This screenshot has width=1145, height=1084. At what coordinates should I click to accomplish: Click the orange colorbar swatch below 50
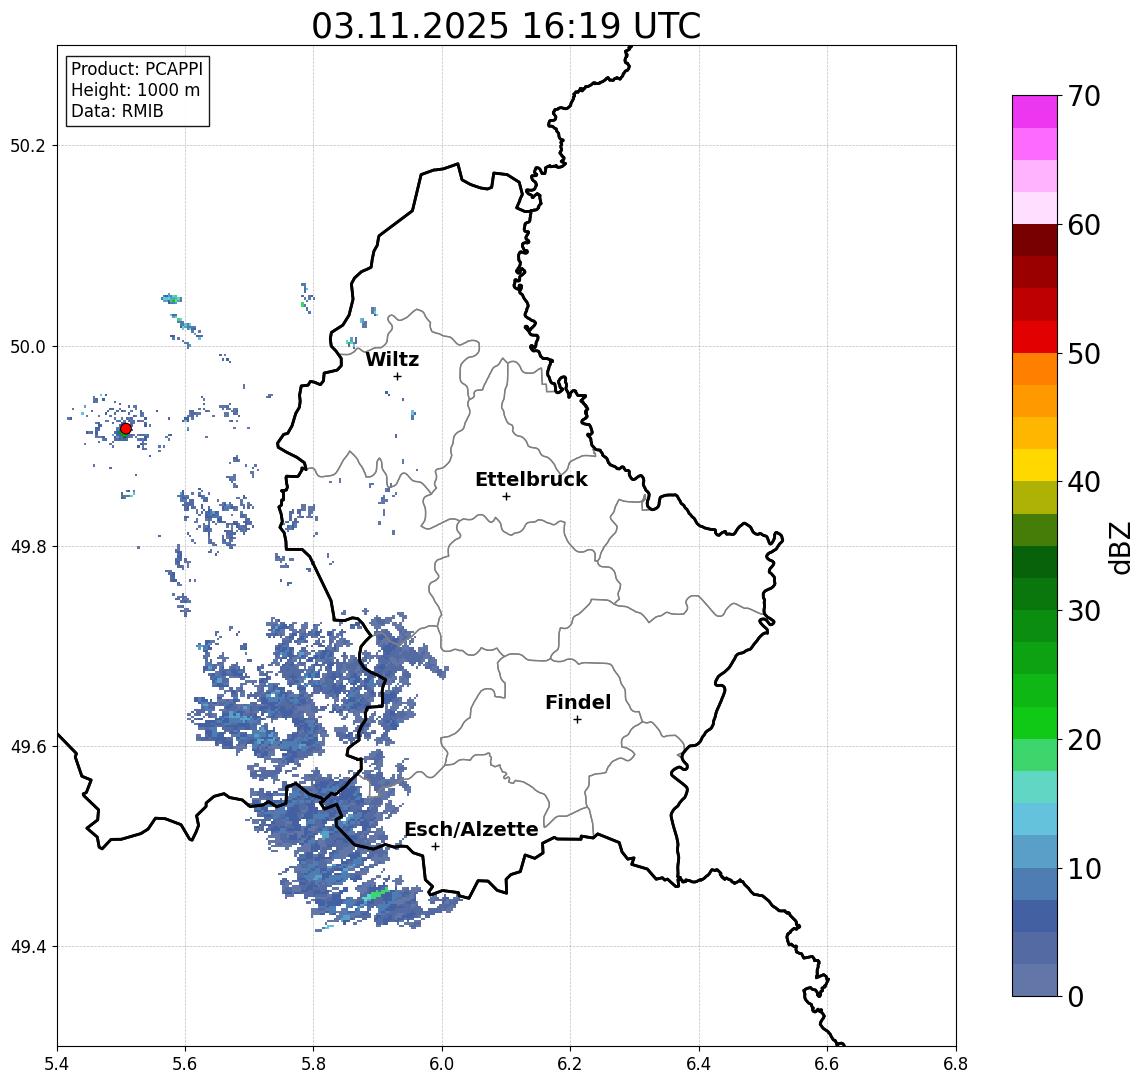[x=1035, y=369]
